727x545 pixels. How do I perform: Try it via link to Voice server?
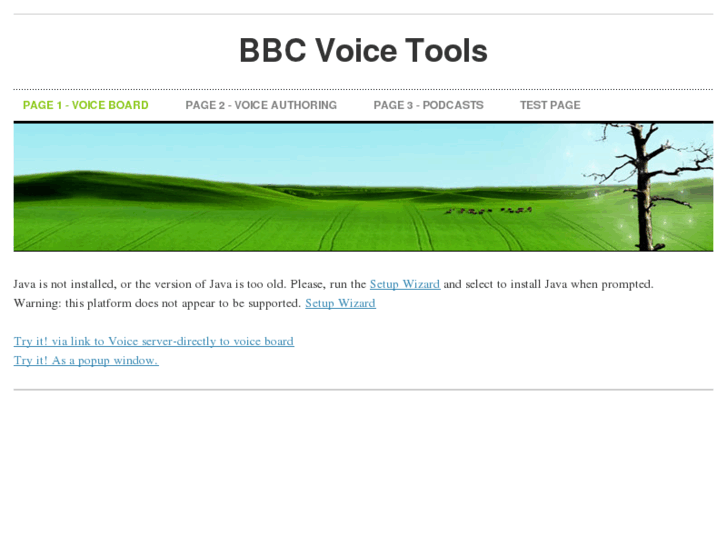point(153,341)
